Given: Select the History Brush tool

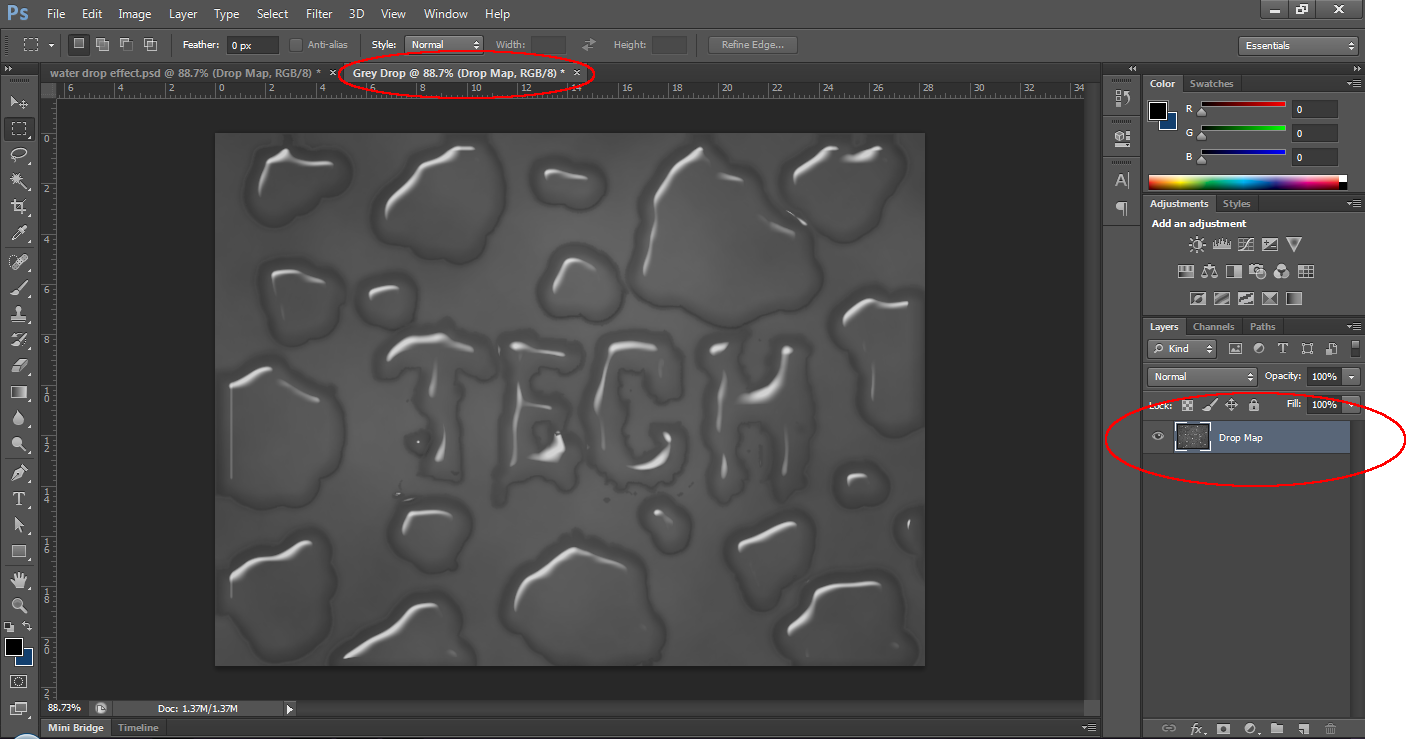Looking at the screenshot, I should [19, 340].
